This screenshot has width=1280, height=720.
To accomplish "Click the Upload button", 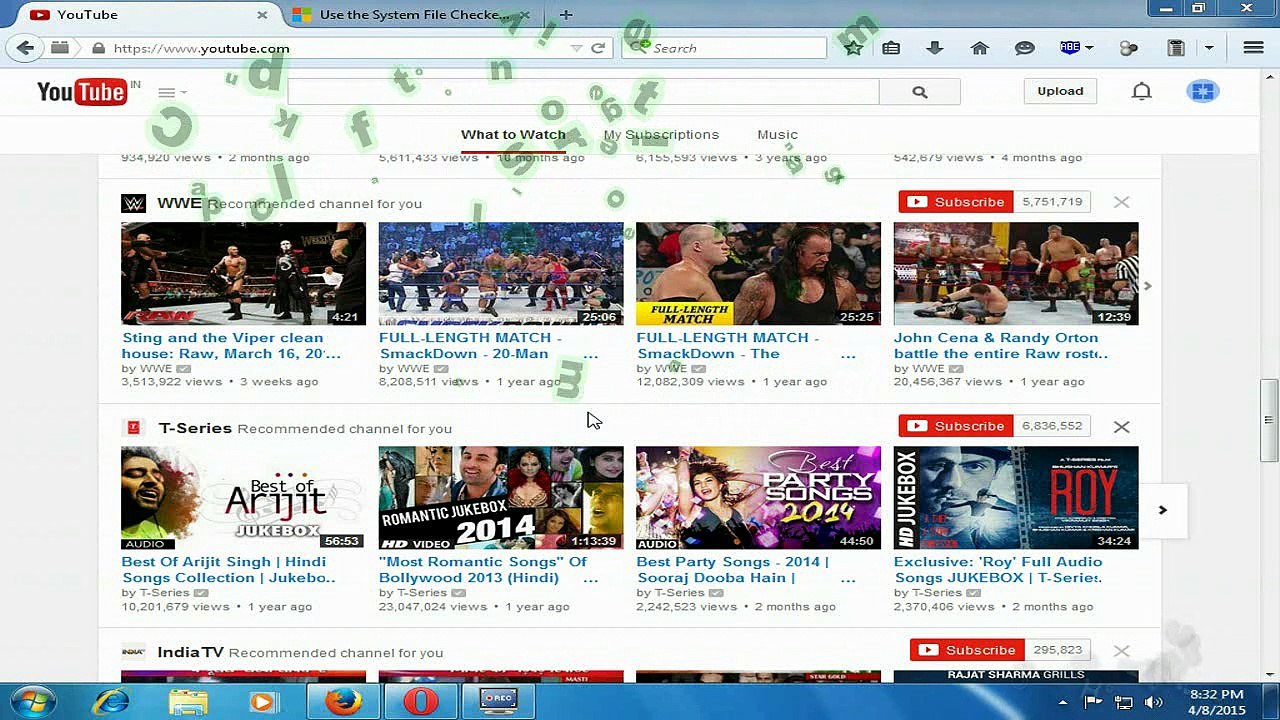I will click(x=1060, y=91).
